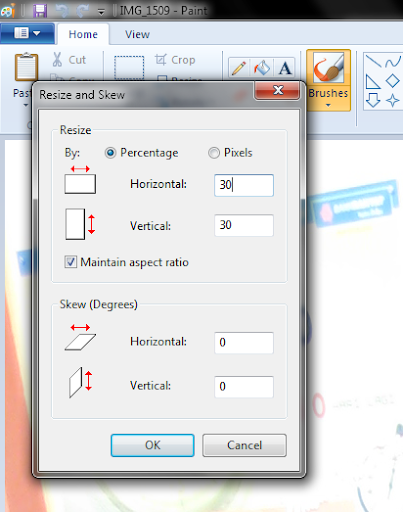Redo action in quick access toolbar
Image resolution: width=403 pixels, height=512 pixels.
[x=82, y=10]
